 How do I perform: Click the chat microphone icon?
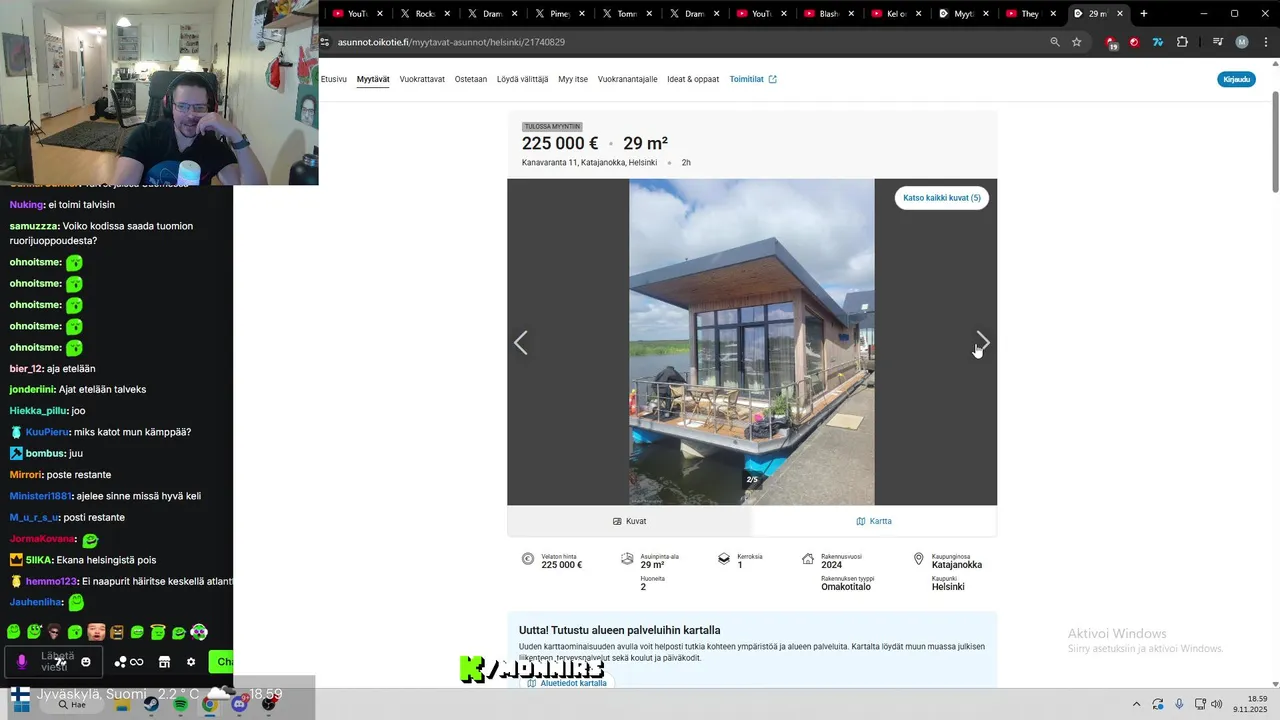pos(21,662)
